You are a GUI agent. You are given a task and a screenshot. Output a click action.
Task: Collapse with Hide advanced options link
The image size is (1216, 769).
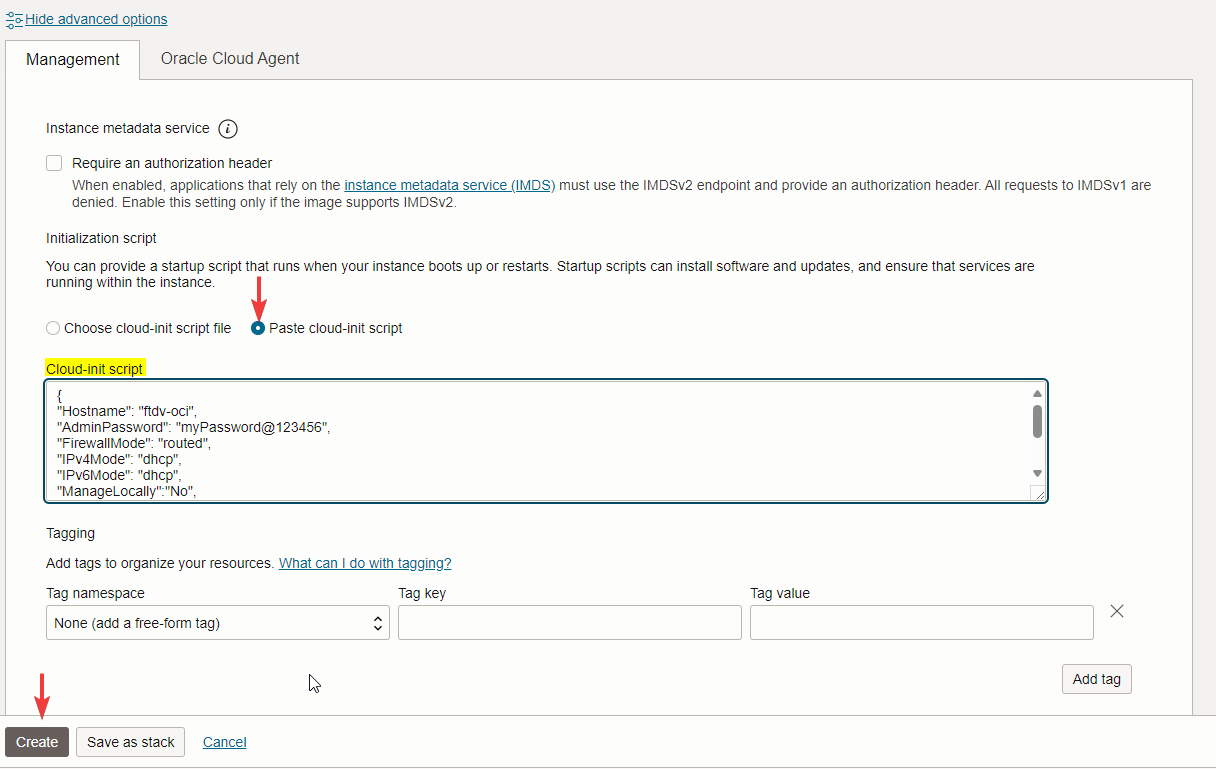pyautogui.click(x=96, y=19)
